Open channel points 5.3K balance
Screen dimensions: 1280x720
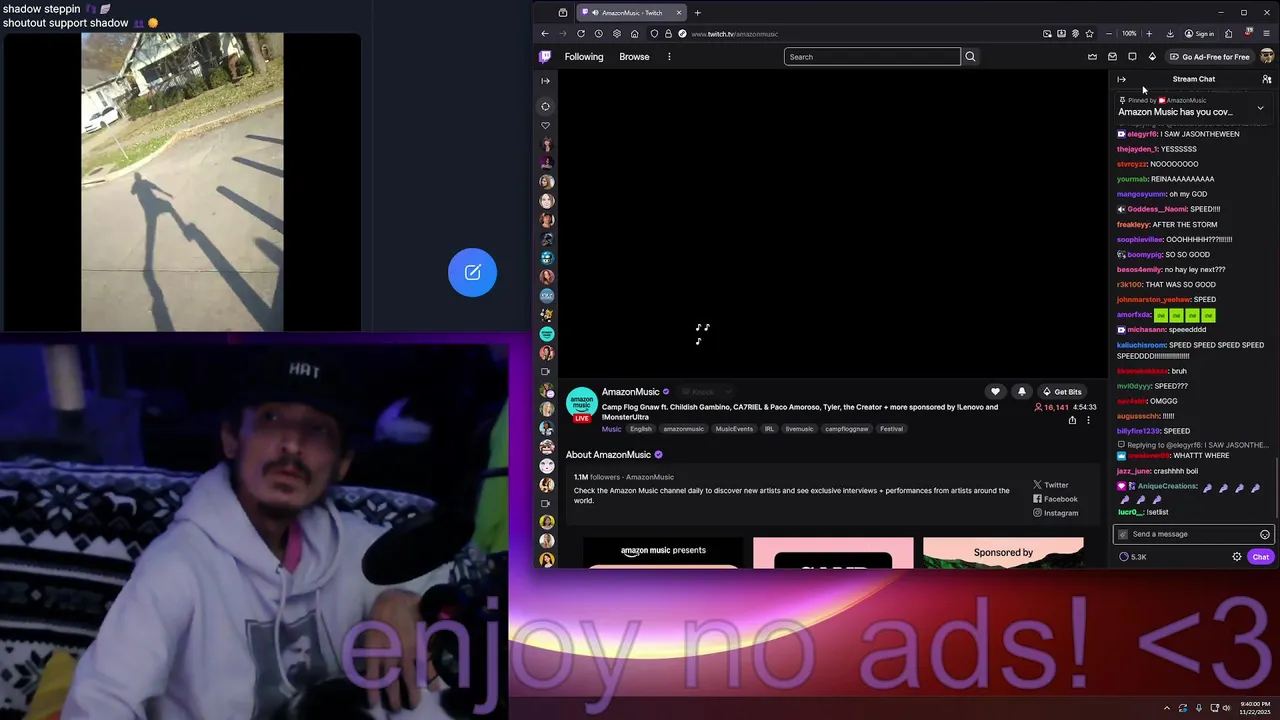click(x=1133, y=557)
